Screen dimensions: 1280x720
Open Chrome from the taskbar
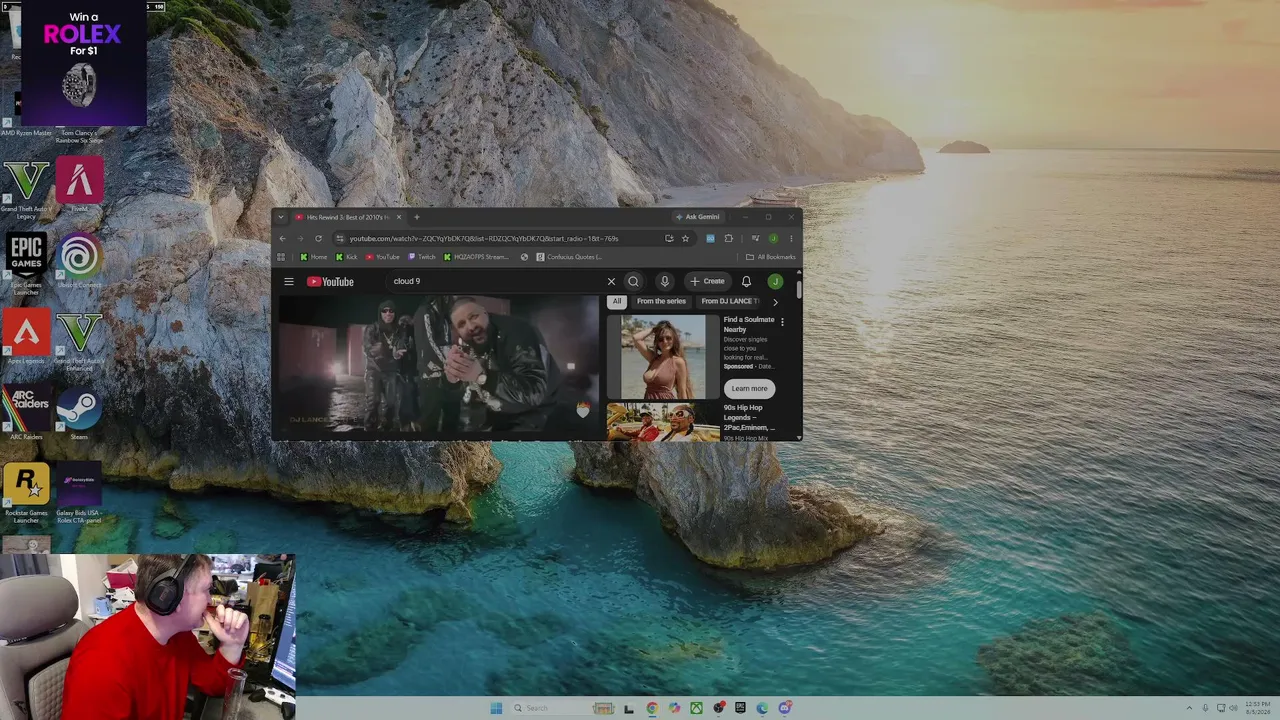652,708
